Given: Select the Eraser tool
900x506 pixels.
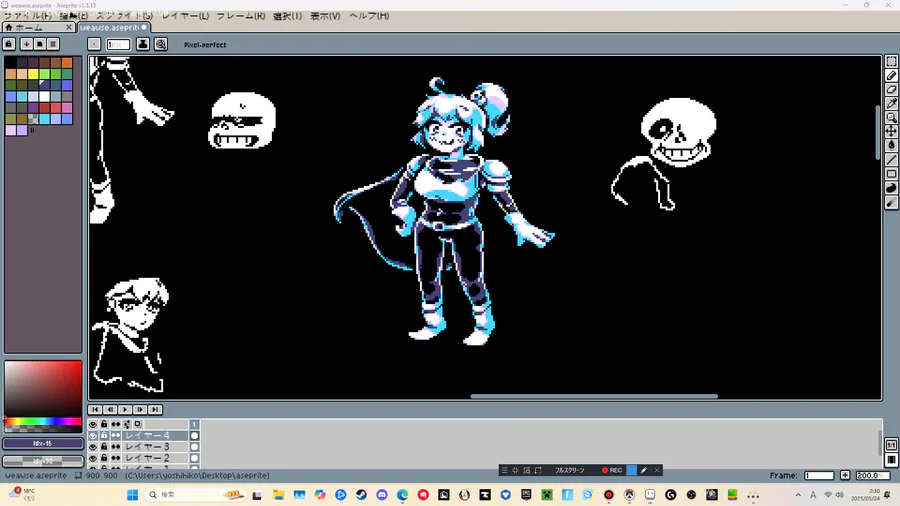Looking at the screenshot, I should click(x=891, y=89).
